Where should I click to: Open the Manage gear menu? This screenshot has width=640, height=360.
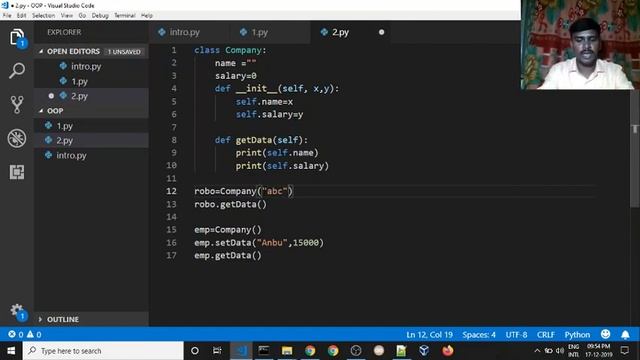point(17,312)
